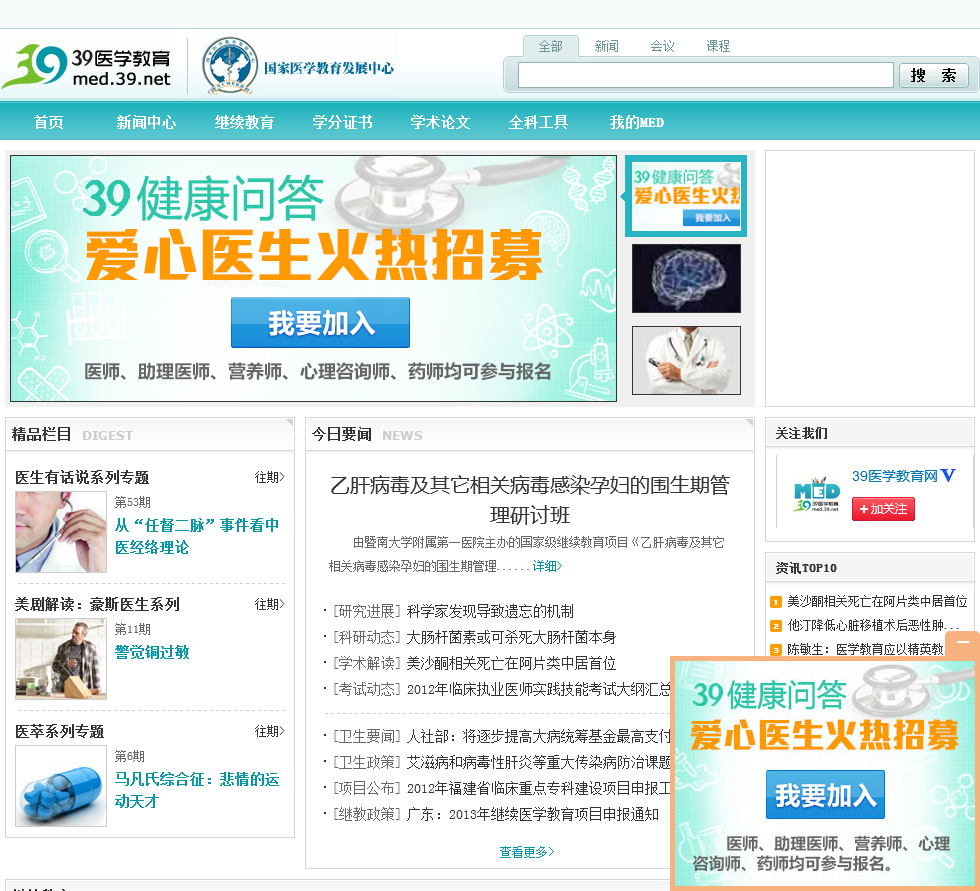Open 2012年临床执业医师实践技能考试大纲 item
The image size is (980, 891).
pyautogui.click(x=538, y=689)
